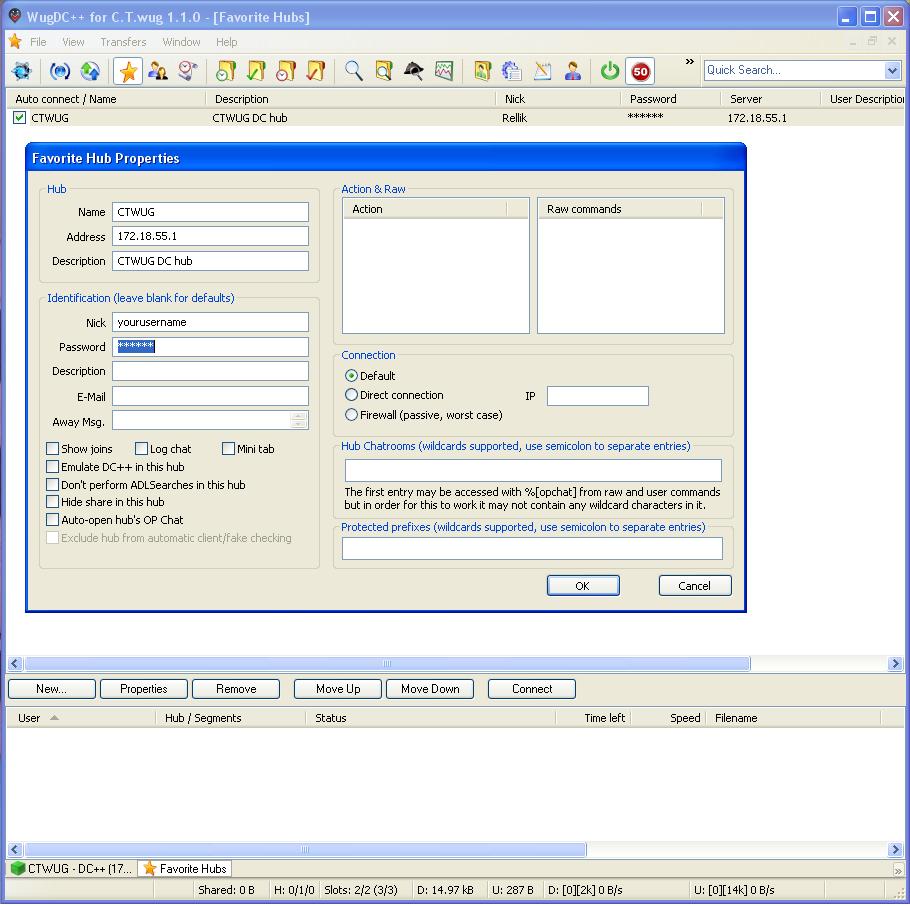910x906 pixels.
Task: Click right arrow of favorite hubs scrollbar
Action: click(895, 663)
